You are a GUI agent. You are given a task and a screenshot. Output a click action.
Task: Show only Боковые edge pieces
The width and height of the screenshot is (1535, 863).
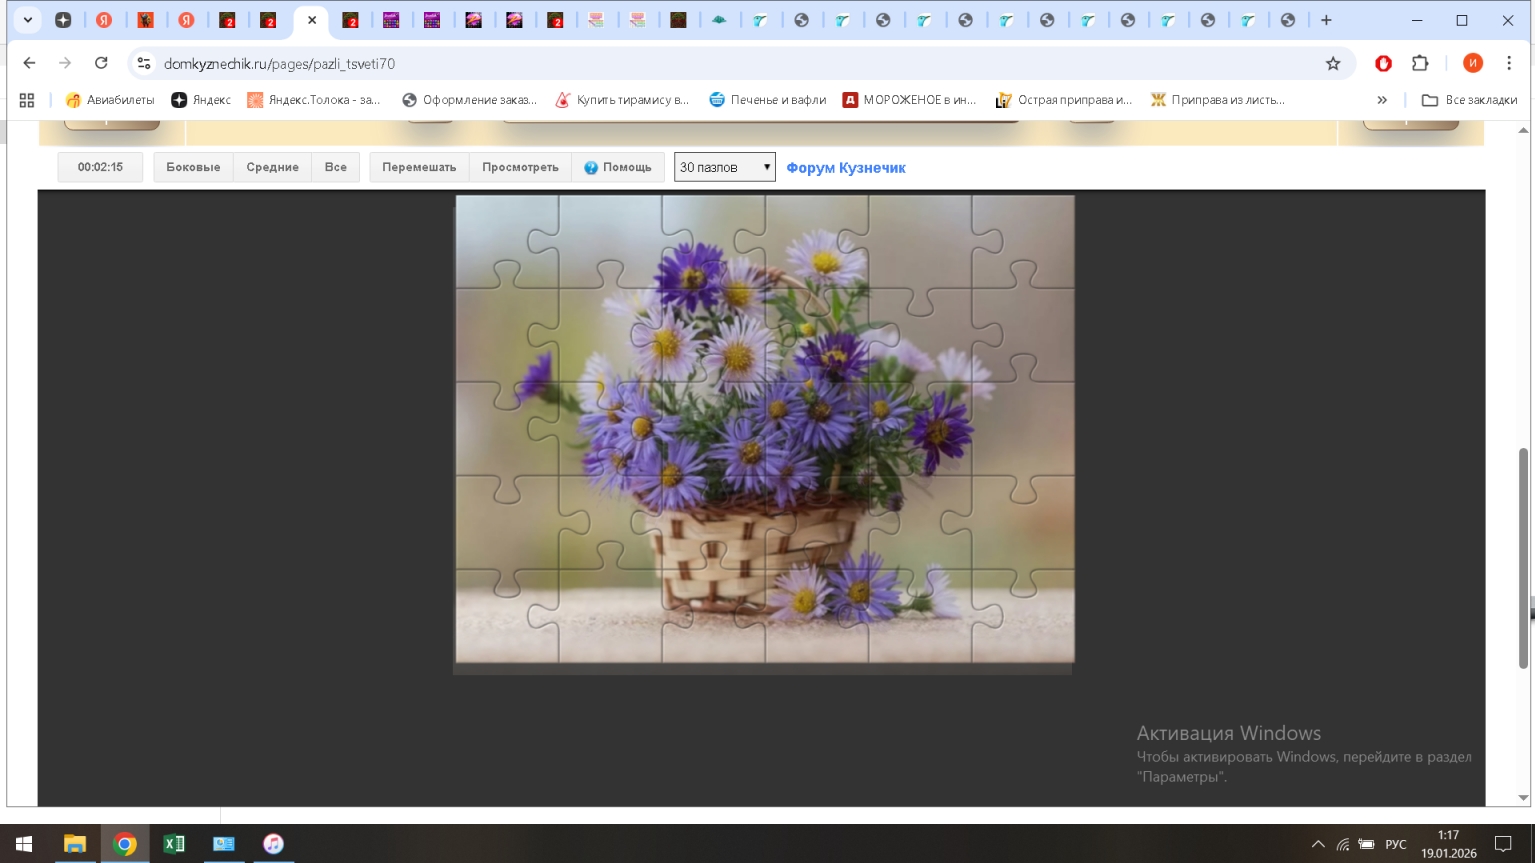(193, 167)
